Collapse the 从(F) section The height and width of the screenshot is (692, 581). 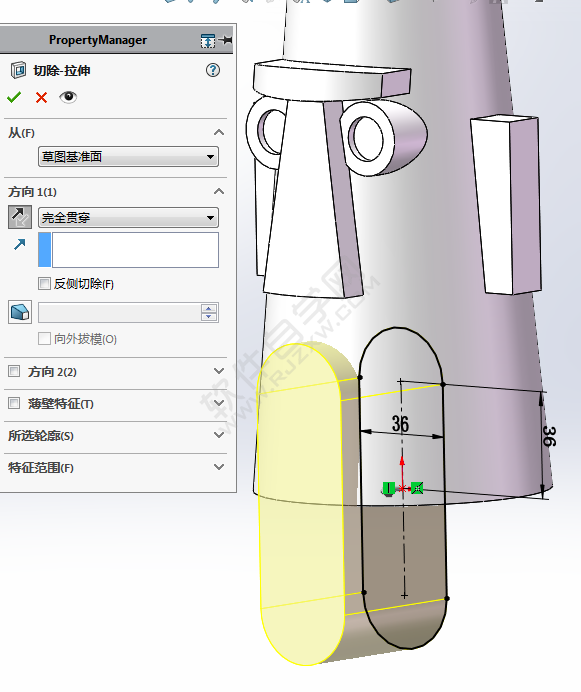tap(219, 132)
